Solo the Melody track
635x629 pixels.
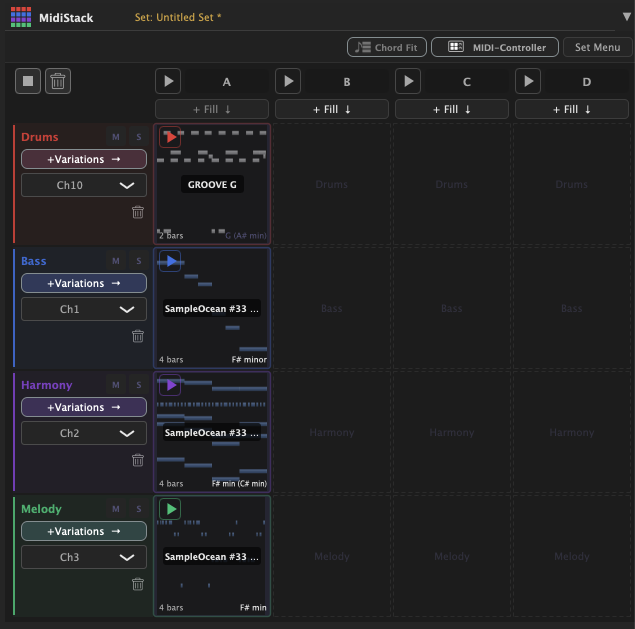coord(139,509)
